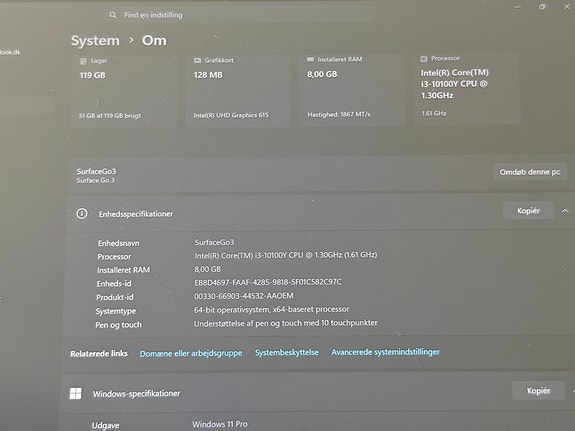Restore the window with the maximize icon

pos(542,7)
